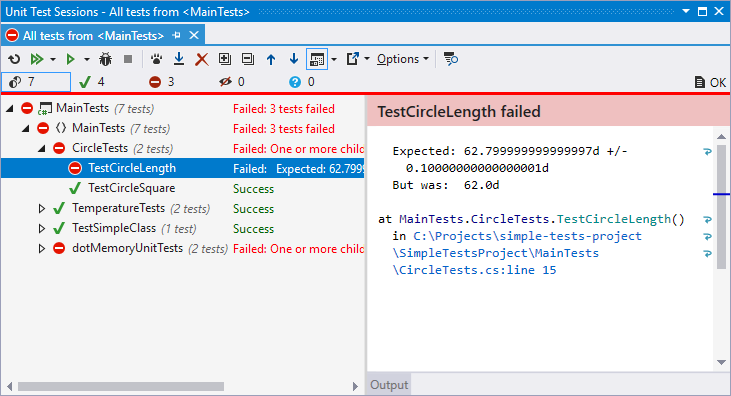This screenshot has height=396, width=731.
Task: Select TemperatureTests in the tree
Action: click(x=118, y=208)
